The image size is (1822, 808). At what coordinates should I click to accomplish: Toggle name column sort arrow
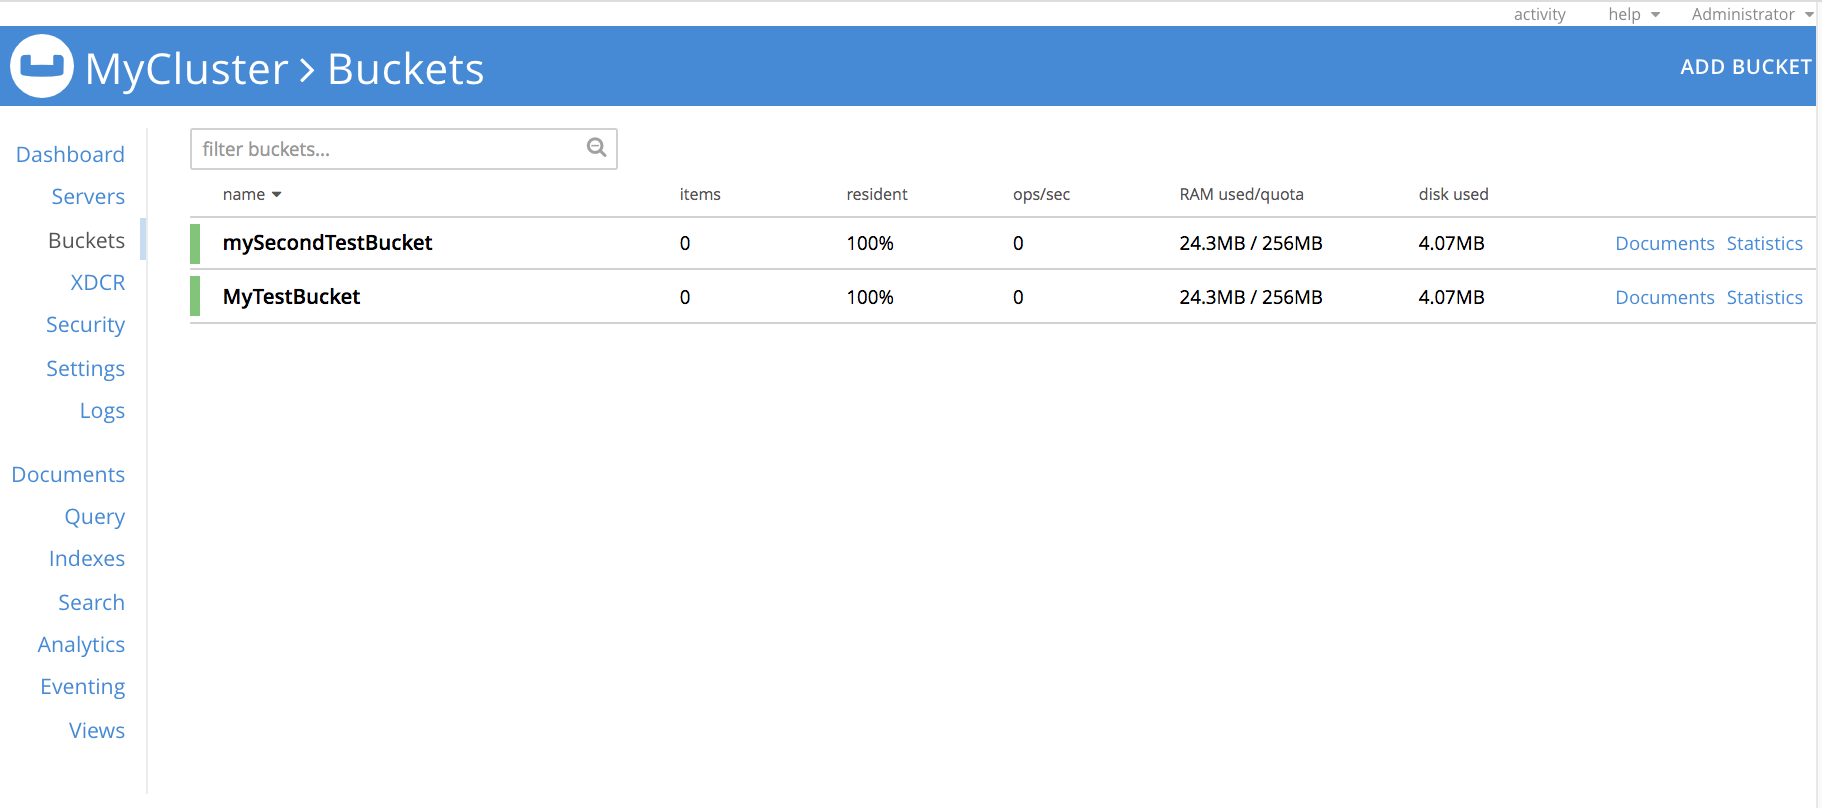click(x=277, y=194)
